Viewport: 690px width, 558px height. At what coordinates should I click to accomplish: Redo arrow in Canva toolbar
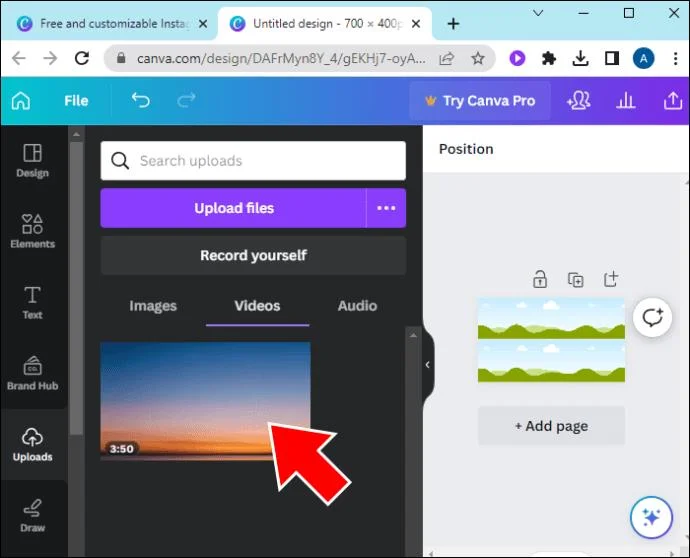tap(186, 101)
